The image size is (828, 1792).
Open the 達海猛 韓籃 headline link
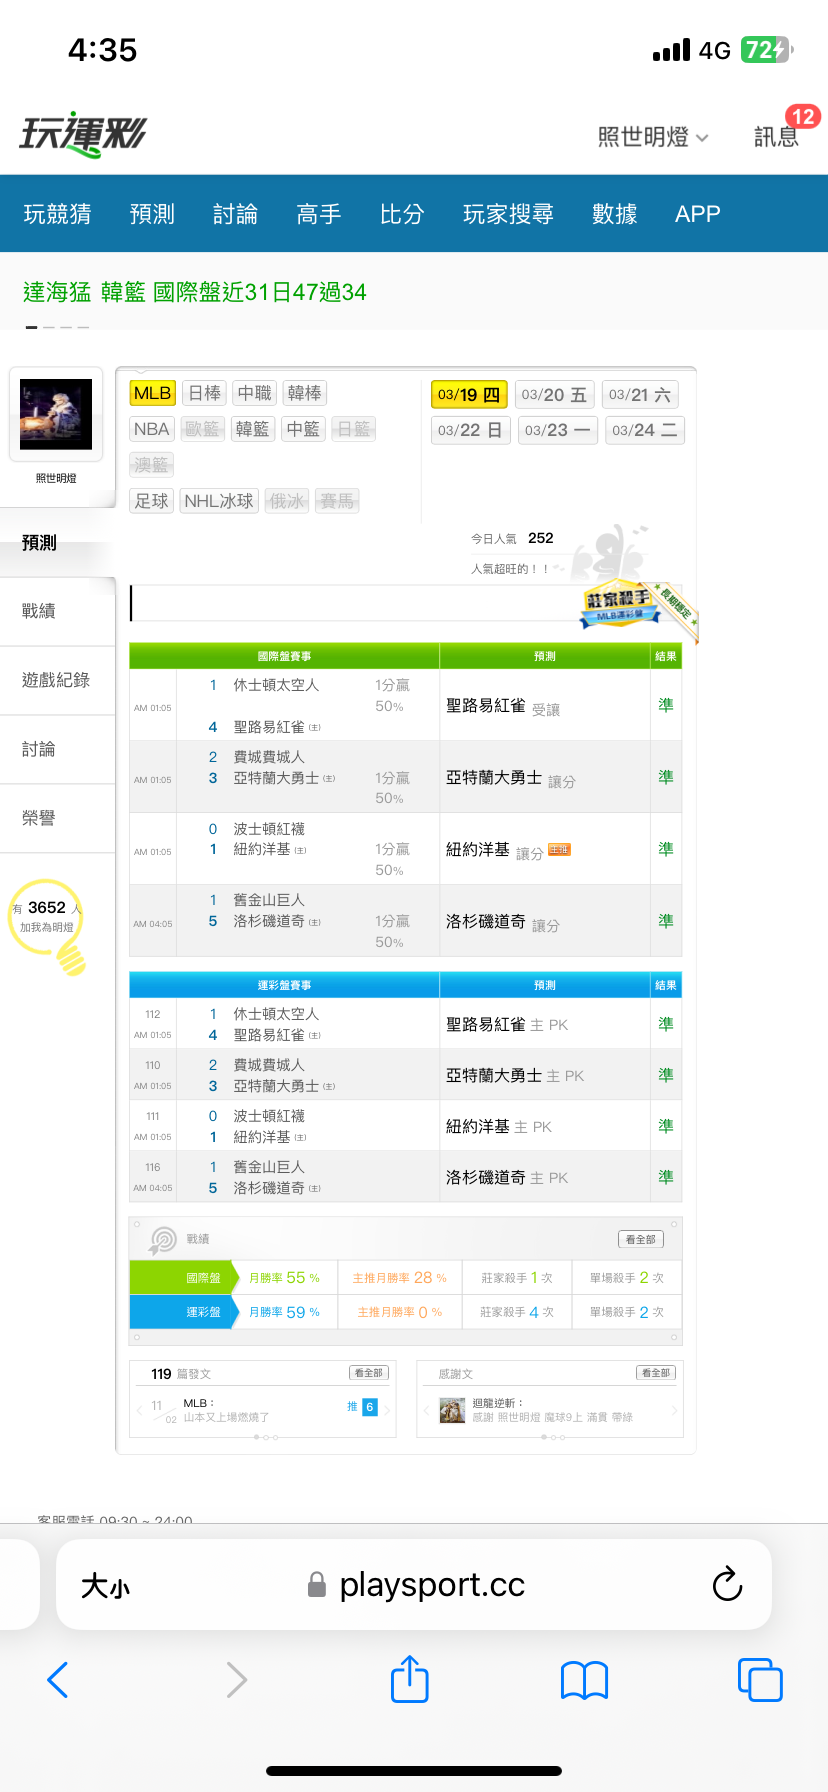point(195,292)
